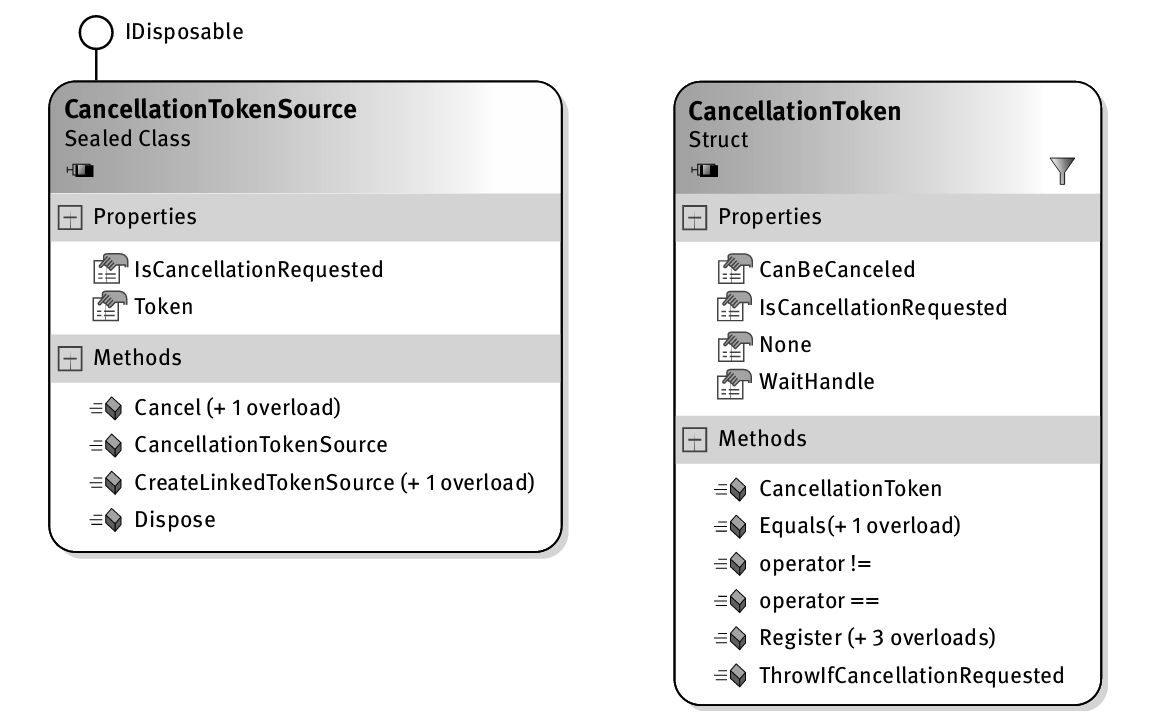Image resolution: width=1152 pixels, height=719 pixels.
Task: Select Register (+ 3 overloads) method
Action: [x=877, y=638]
